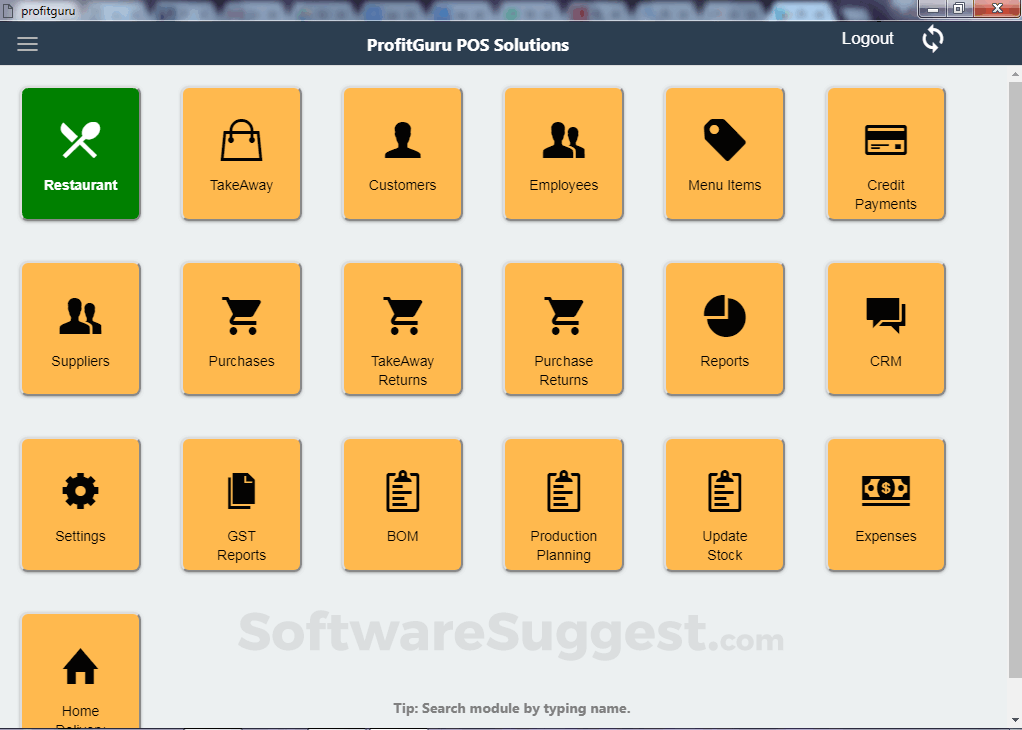Click the vertical scrollbar thumb
The height and width of the screenshot is (730, 1022).
1015,378
